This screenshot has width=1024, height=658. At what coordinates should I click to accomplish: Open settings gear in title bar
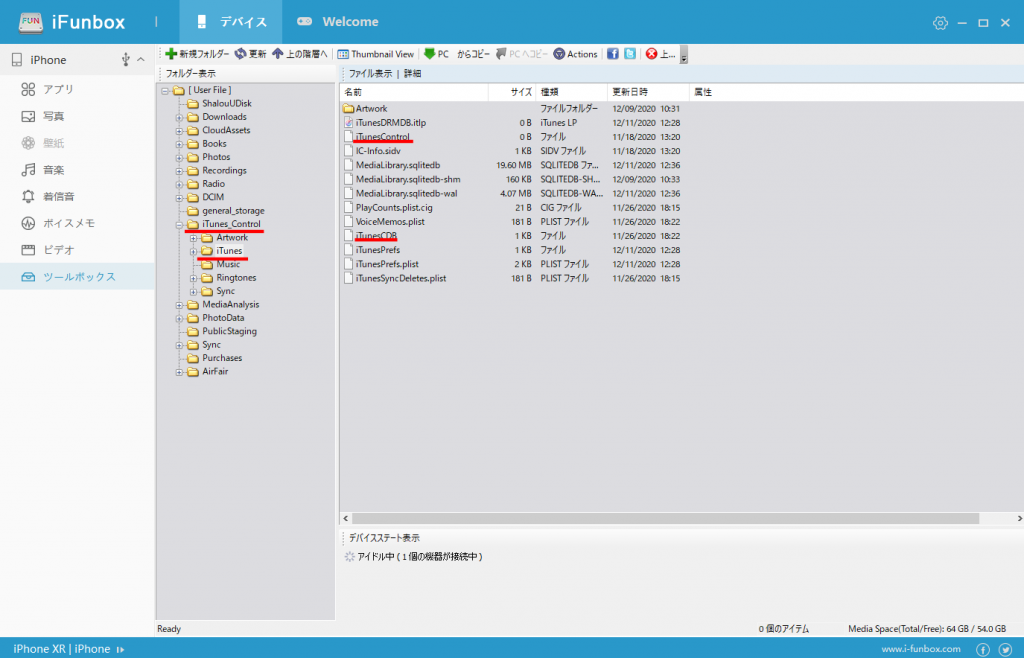(x=940, y=23)
